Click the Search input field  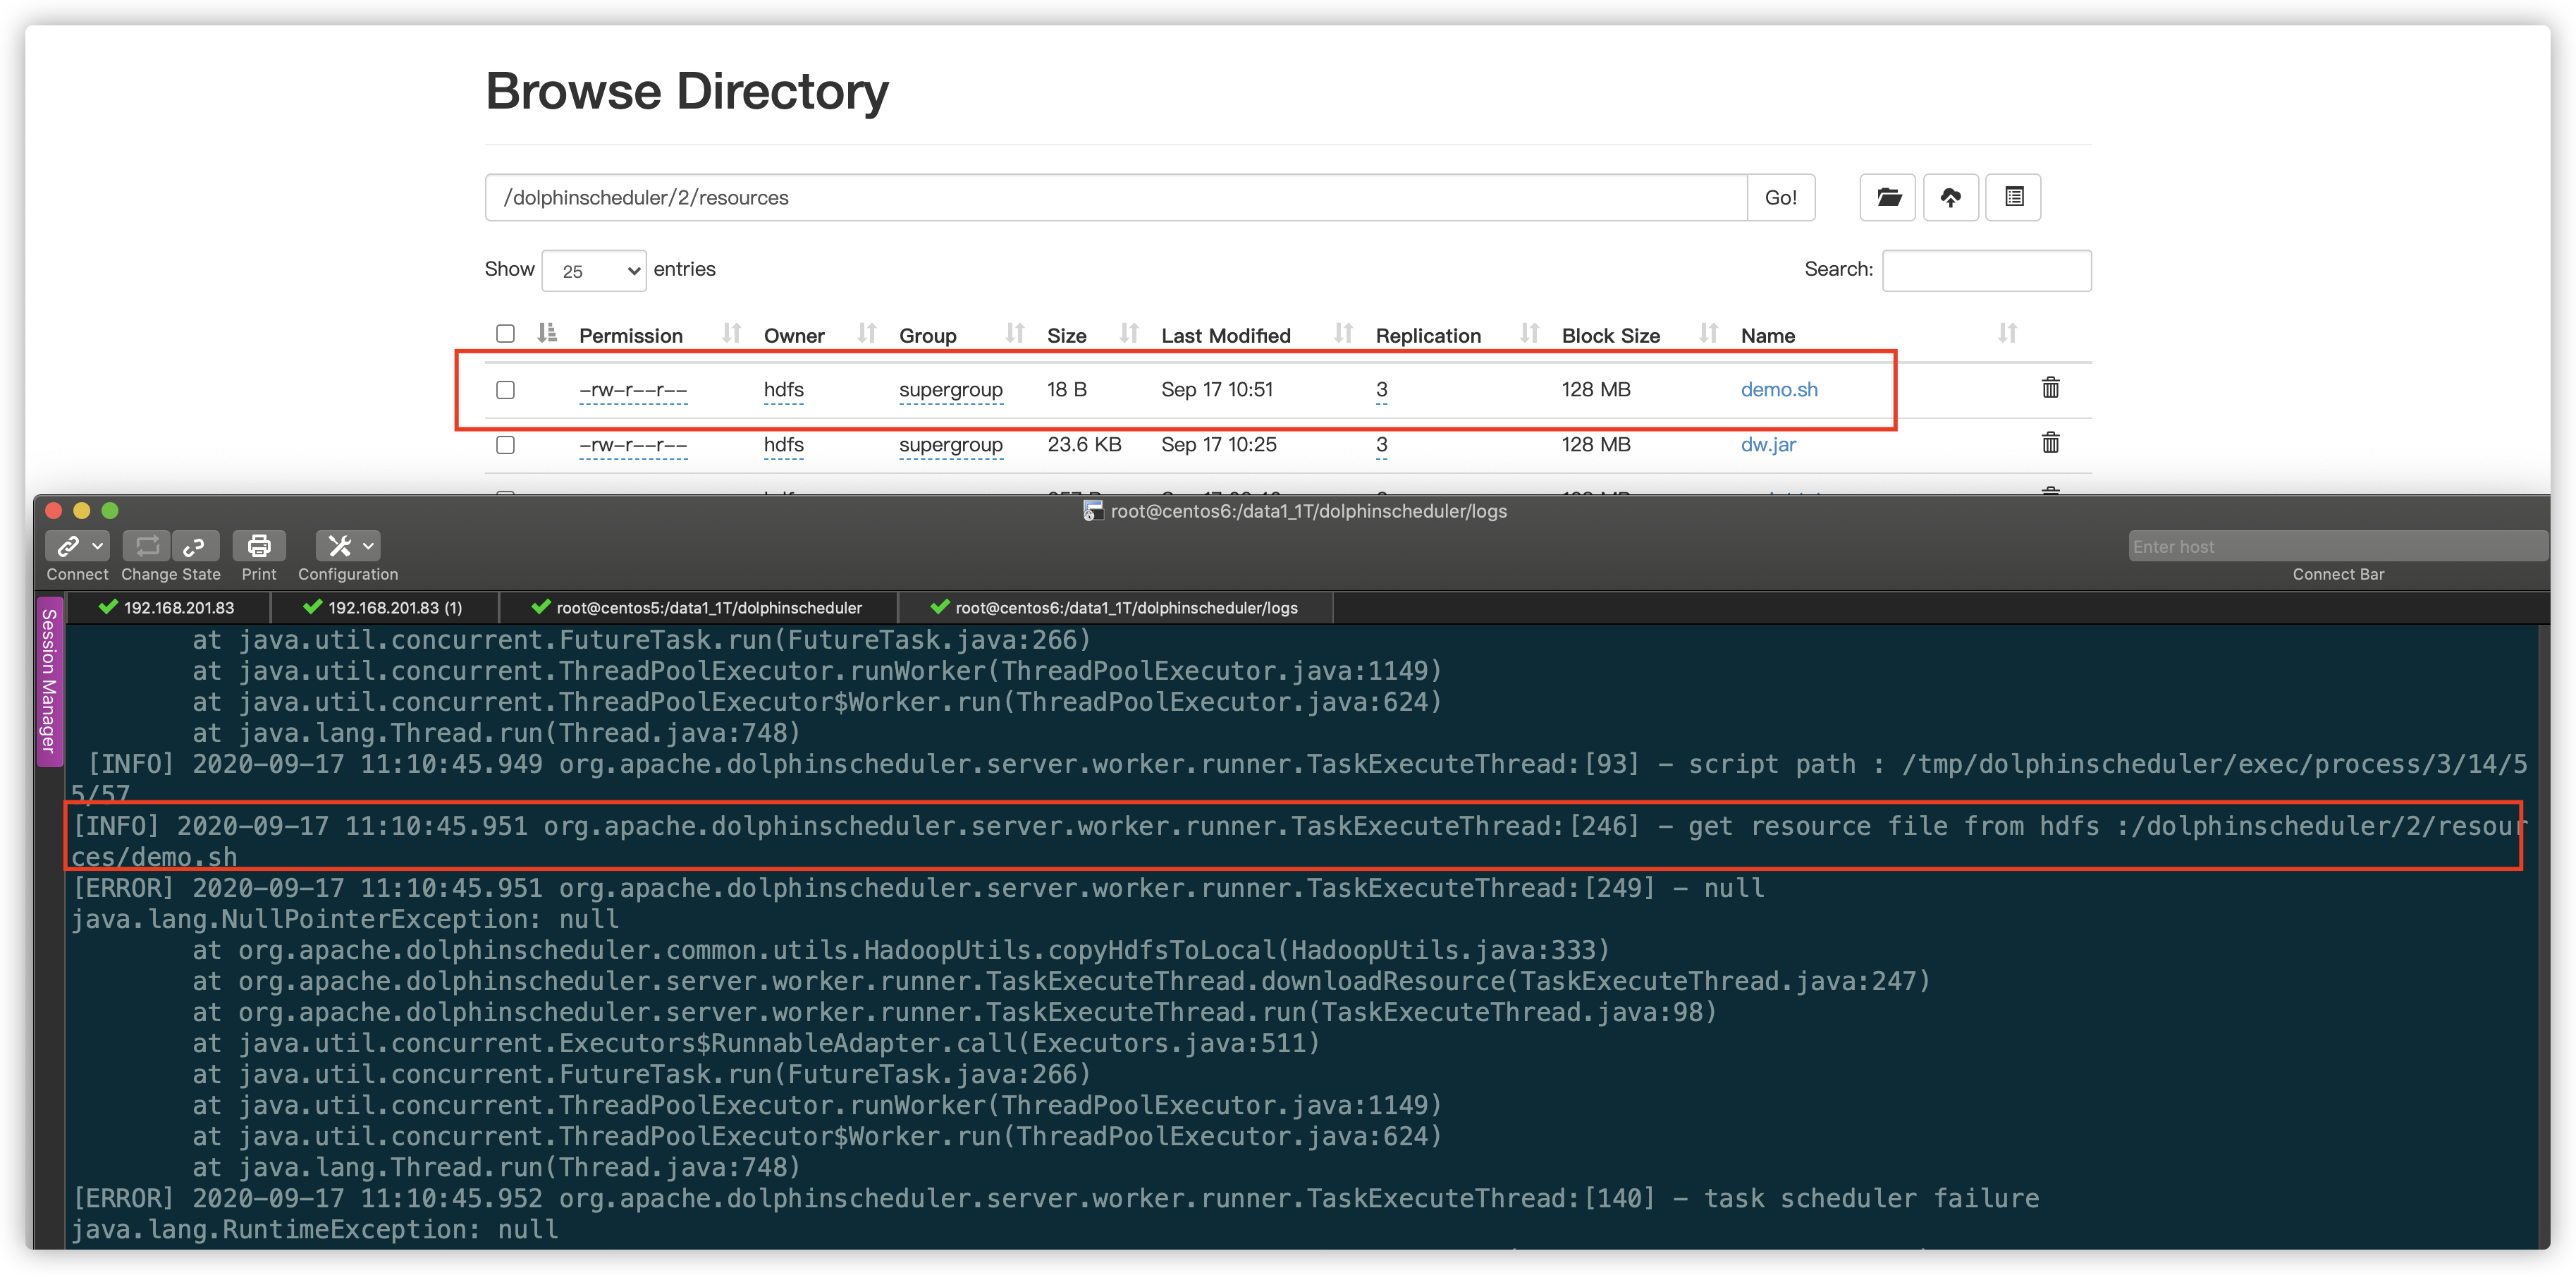point(1986,271)
